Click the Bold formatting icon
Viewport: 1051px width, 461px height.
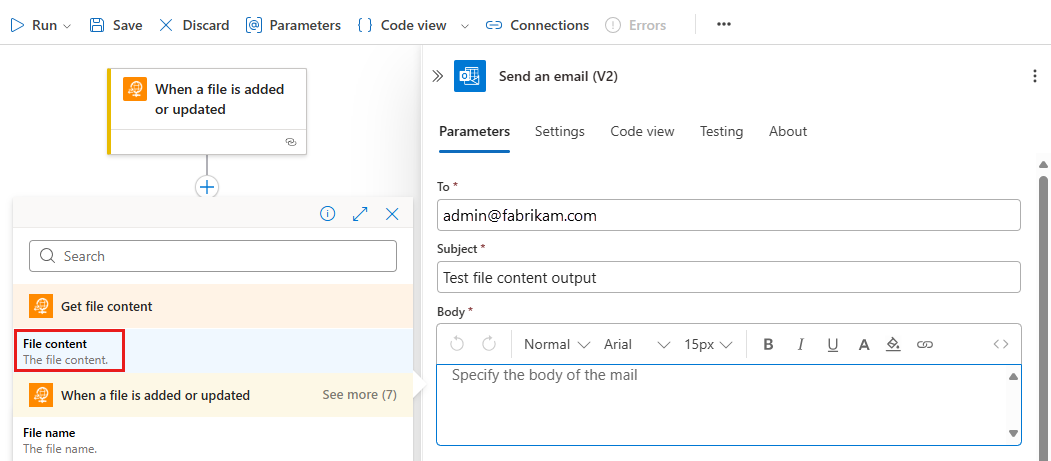769,344
